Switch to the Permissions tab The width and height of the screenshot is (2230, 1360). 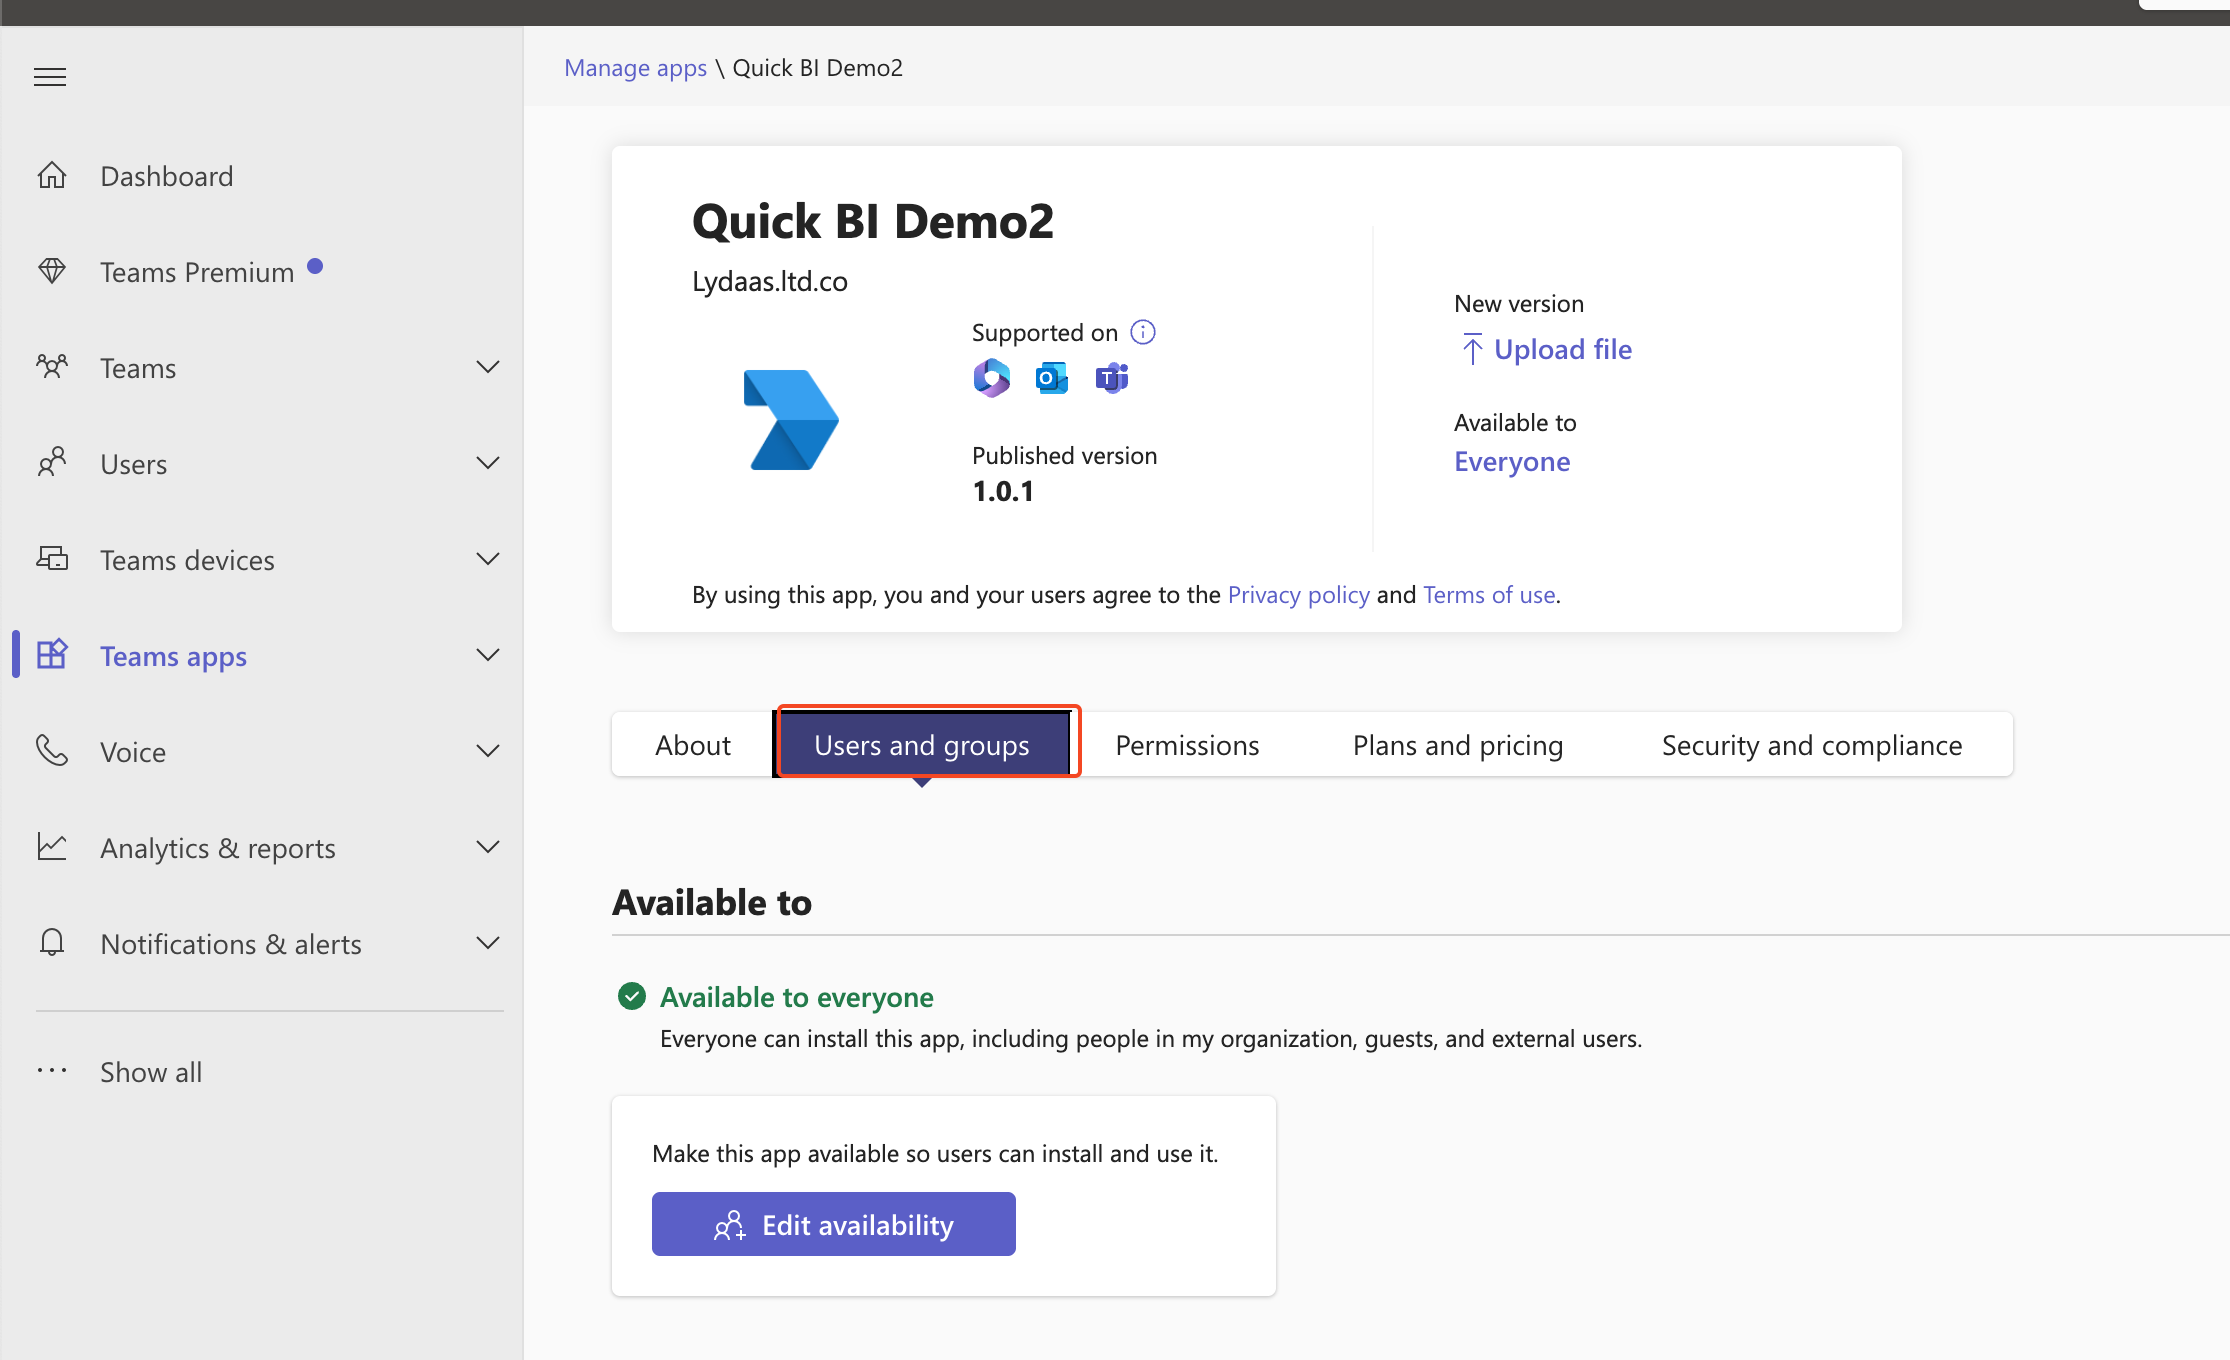1187,745
